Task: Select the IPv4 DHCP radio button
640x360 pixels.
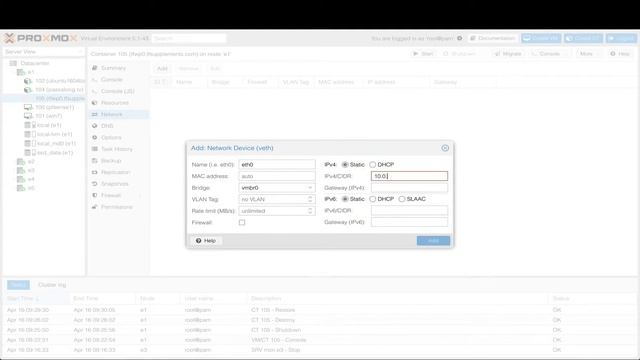Action: tap(373, 164)
